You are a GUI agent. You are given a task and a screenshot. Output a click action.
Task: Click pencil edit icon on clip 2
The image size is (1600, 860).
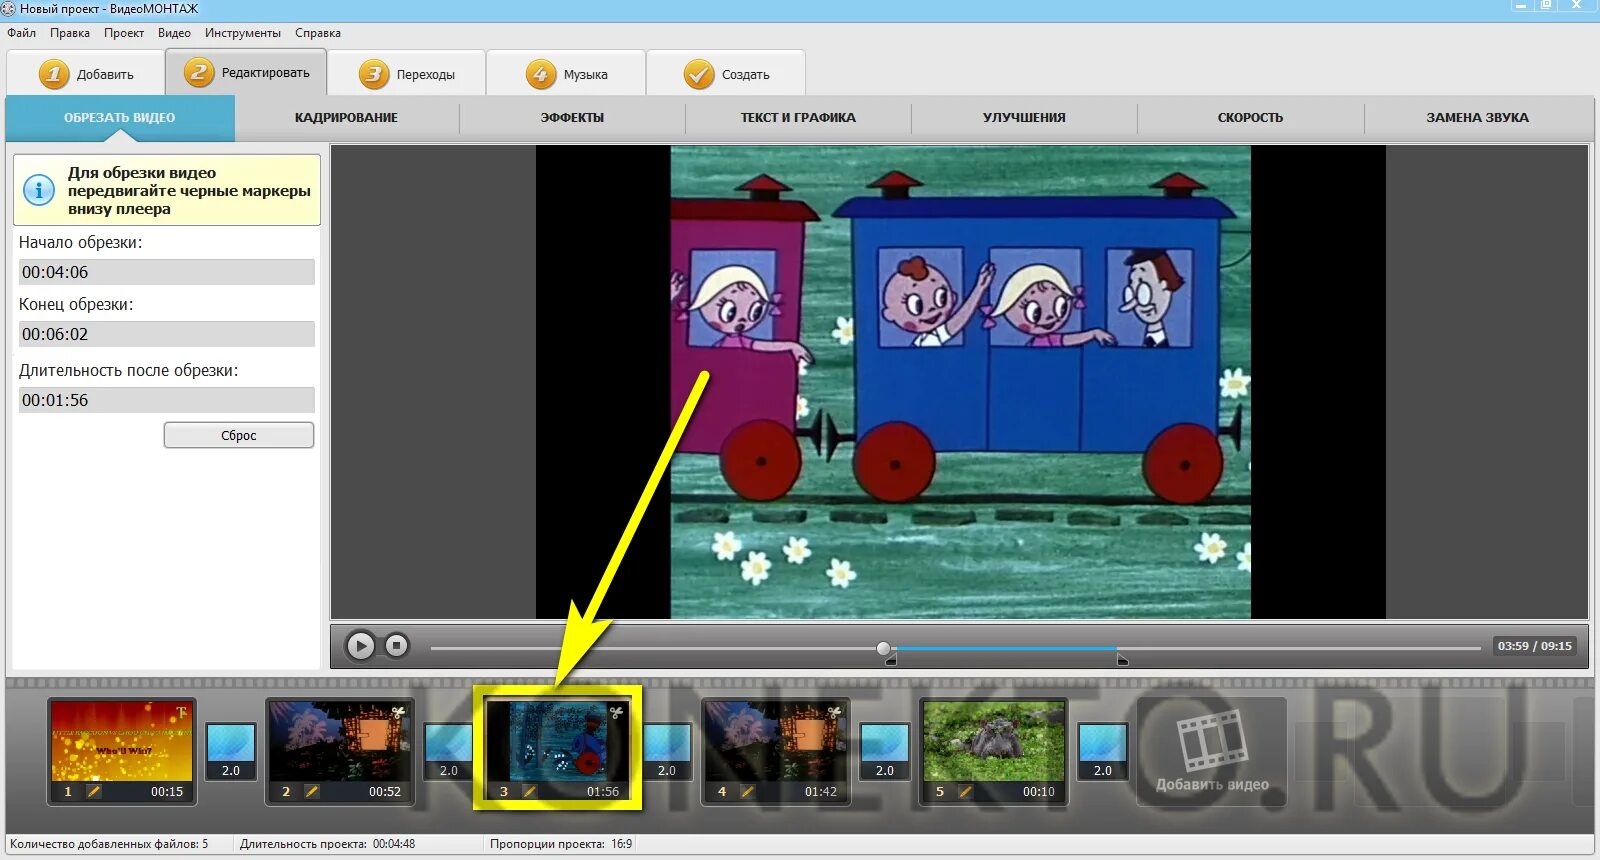coord(312,792)
